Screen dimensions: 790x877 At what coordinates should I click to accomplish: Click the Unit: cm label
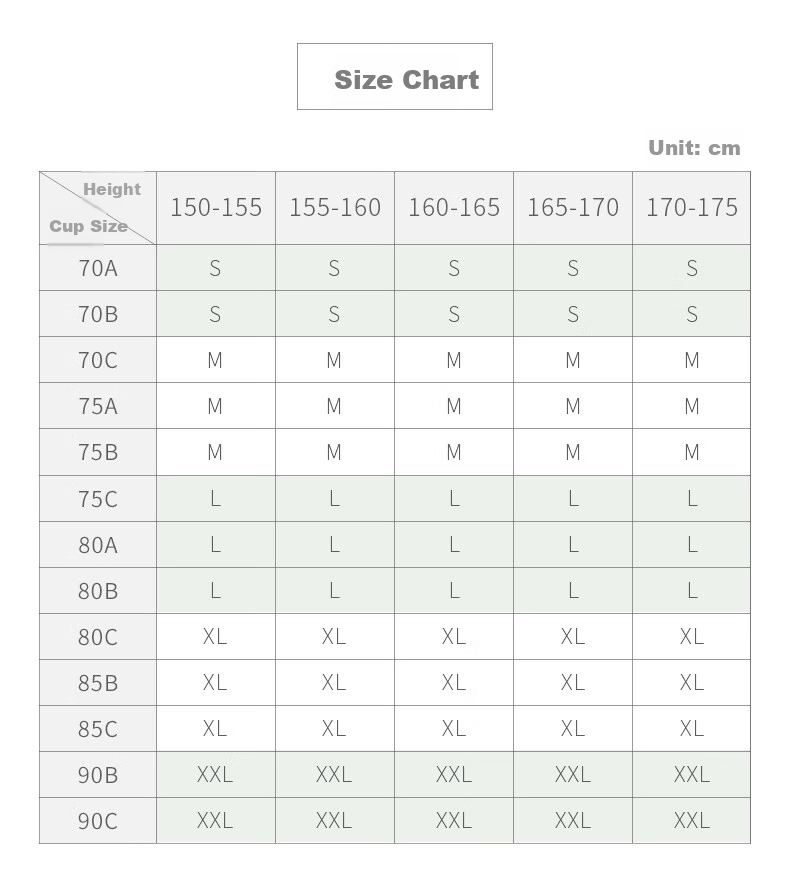[694, 148]
